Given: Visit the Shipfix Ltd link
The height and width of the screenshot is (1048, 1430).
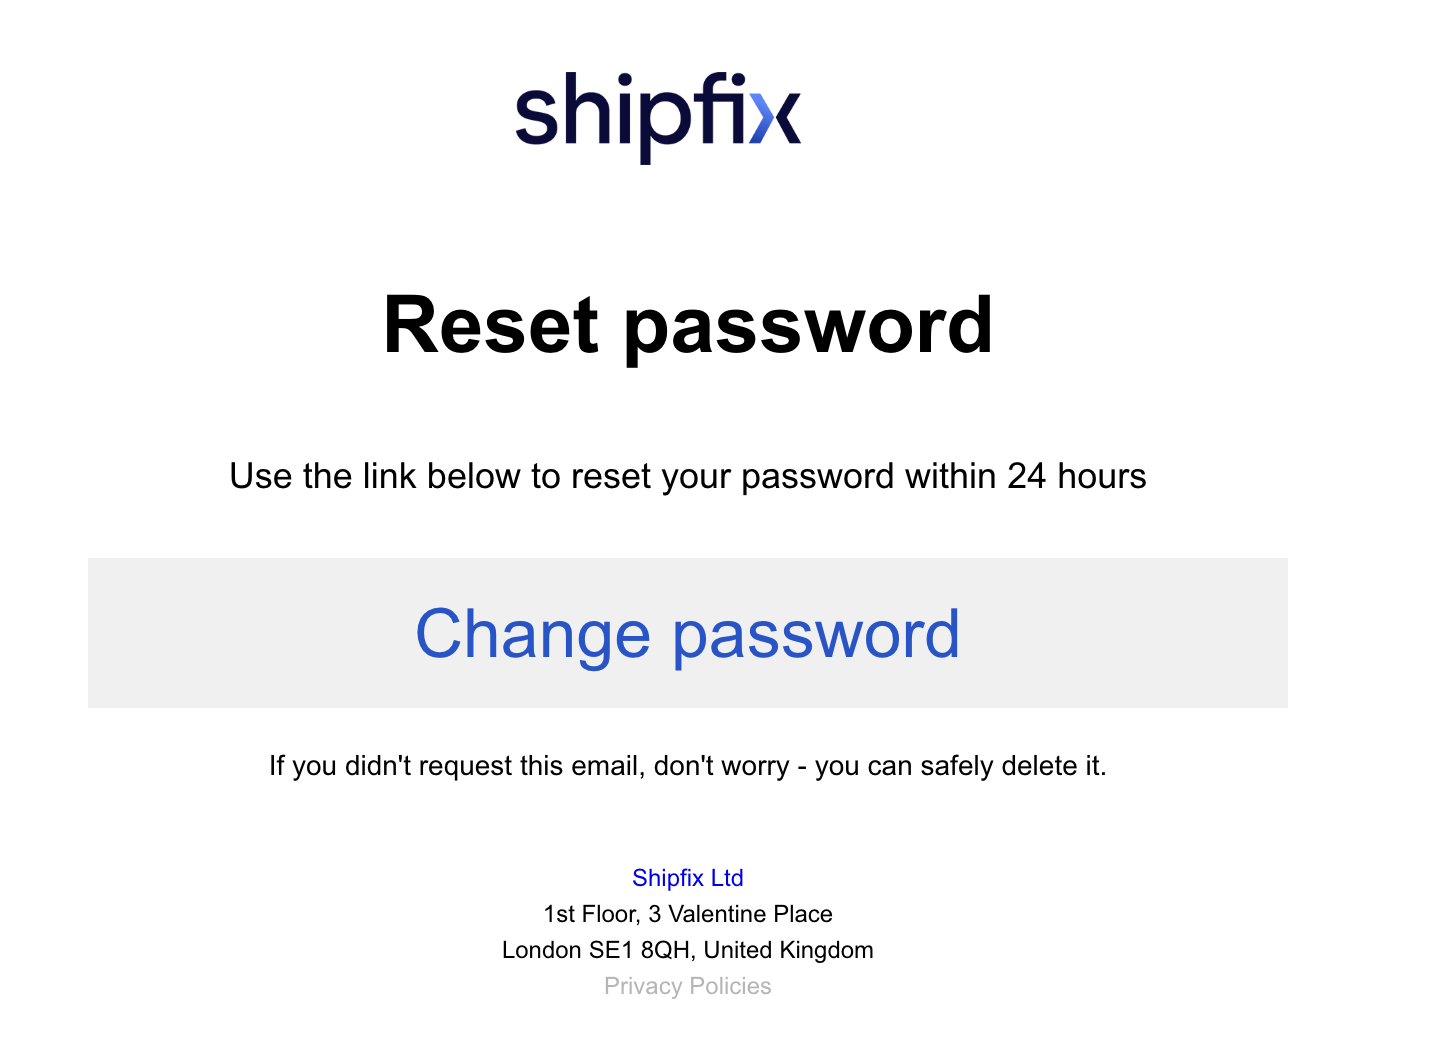Looking at the screenshot, I should pyautogui.click(x=687, y=878).
